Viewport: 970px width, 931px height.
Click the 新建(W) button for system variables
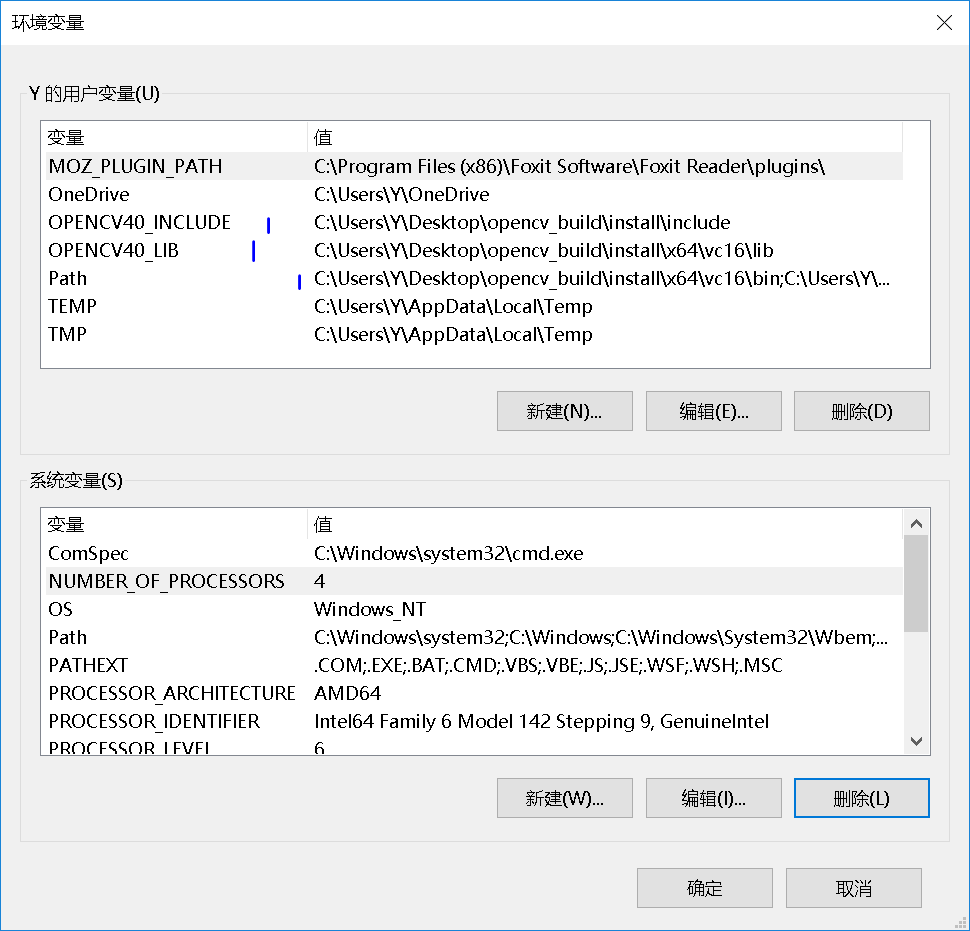(564, 798)
